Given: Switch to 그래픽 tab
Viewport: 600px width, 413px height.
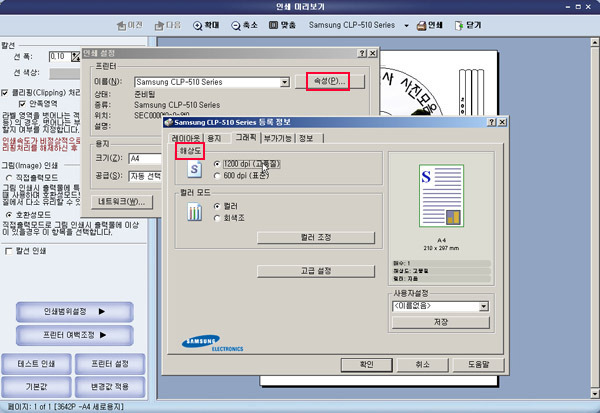Looking at the screenshot, I should 246,137.
